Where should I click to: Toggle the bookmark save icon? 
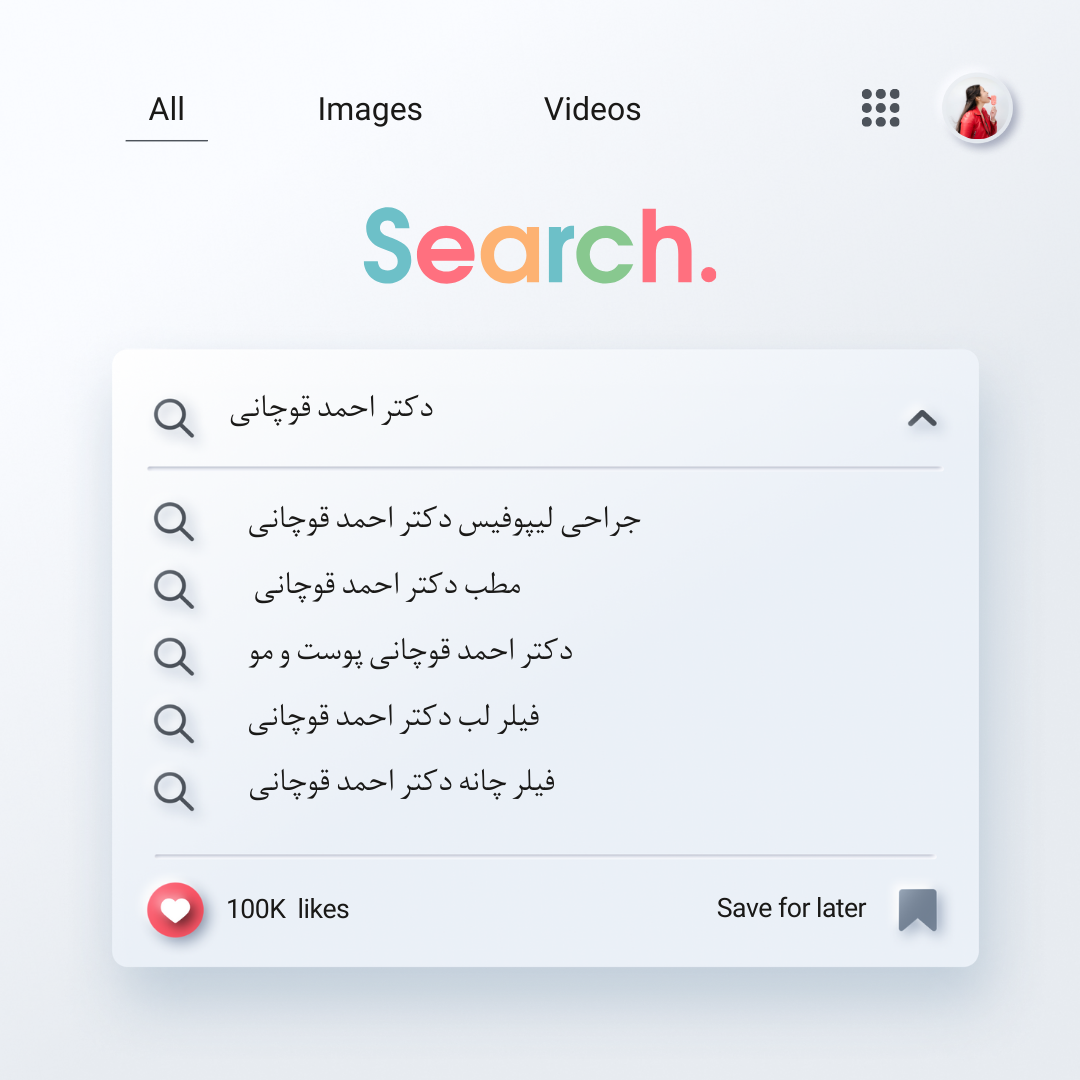point(917,910)
